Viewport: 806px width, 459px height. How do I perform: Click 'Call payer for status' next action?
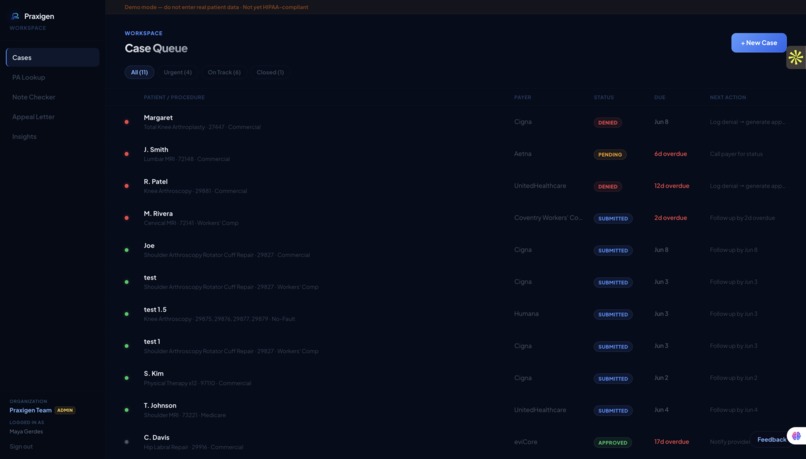coord(736,154)
